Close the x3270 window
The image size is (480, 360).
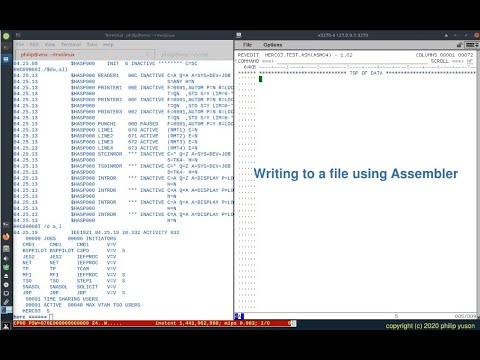(x=476, y=35)
